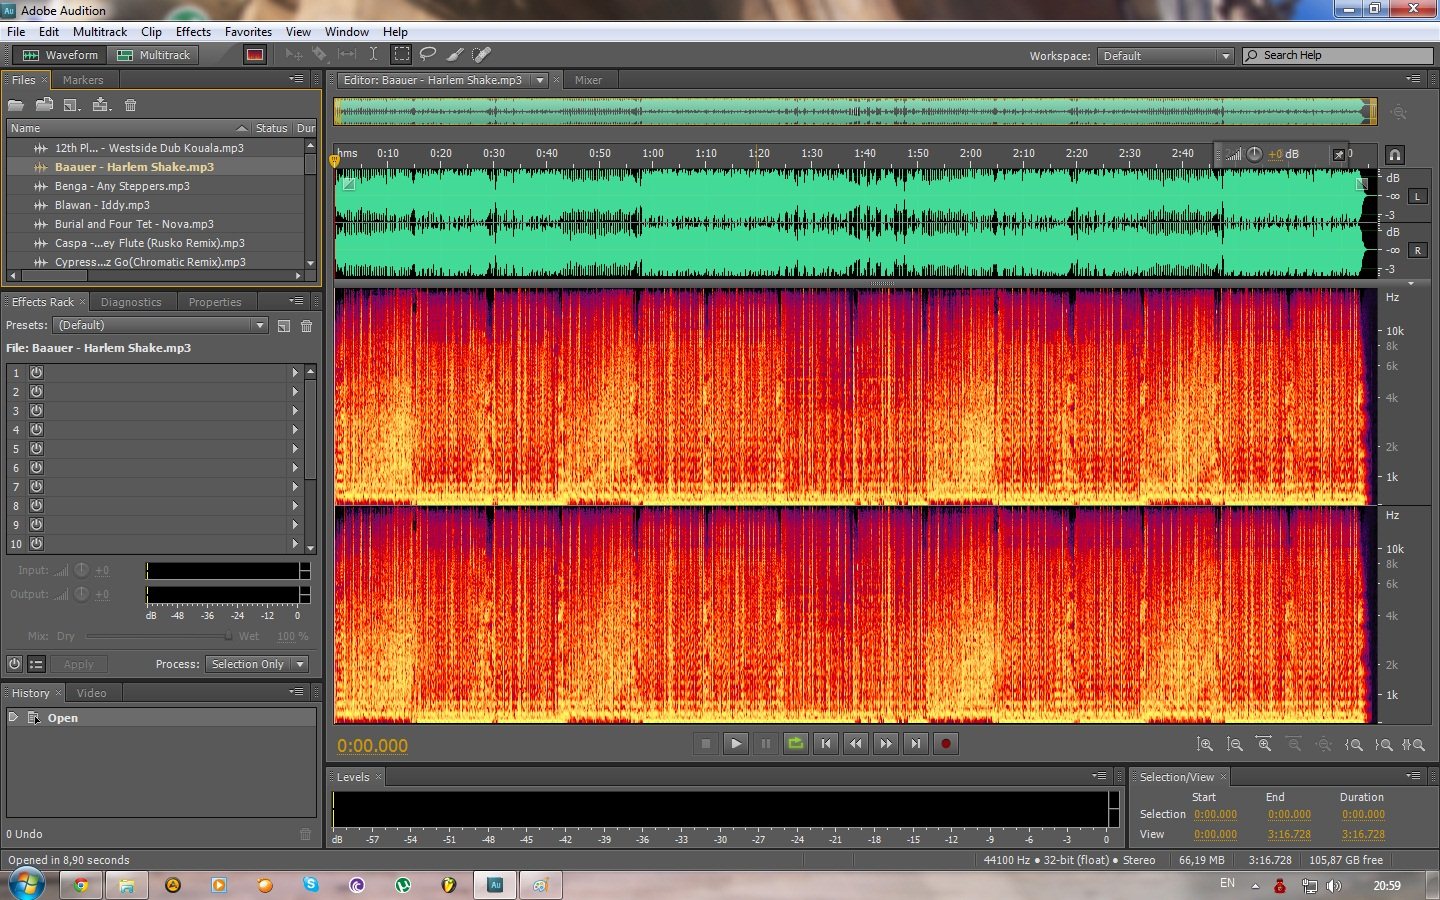Zoom to selection
The height and width of the screenshot is (900, 1440).
coord(1414,744)
